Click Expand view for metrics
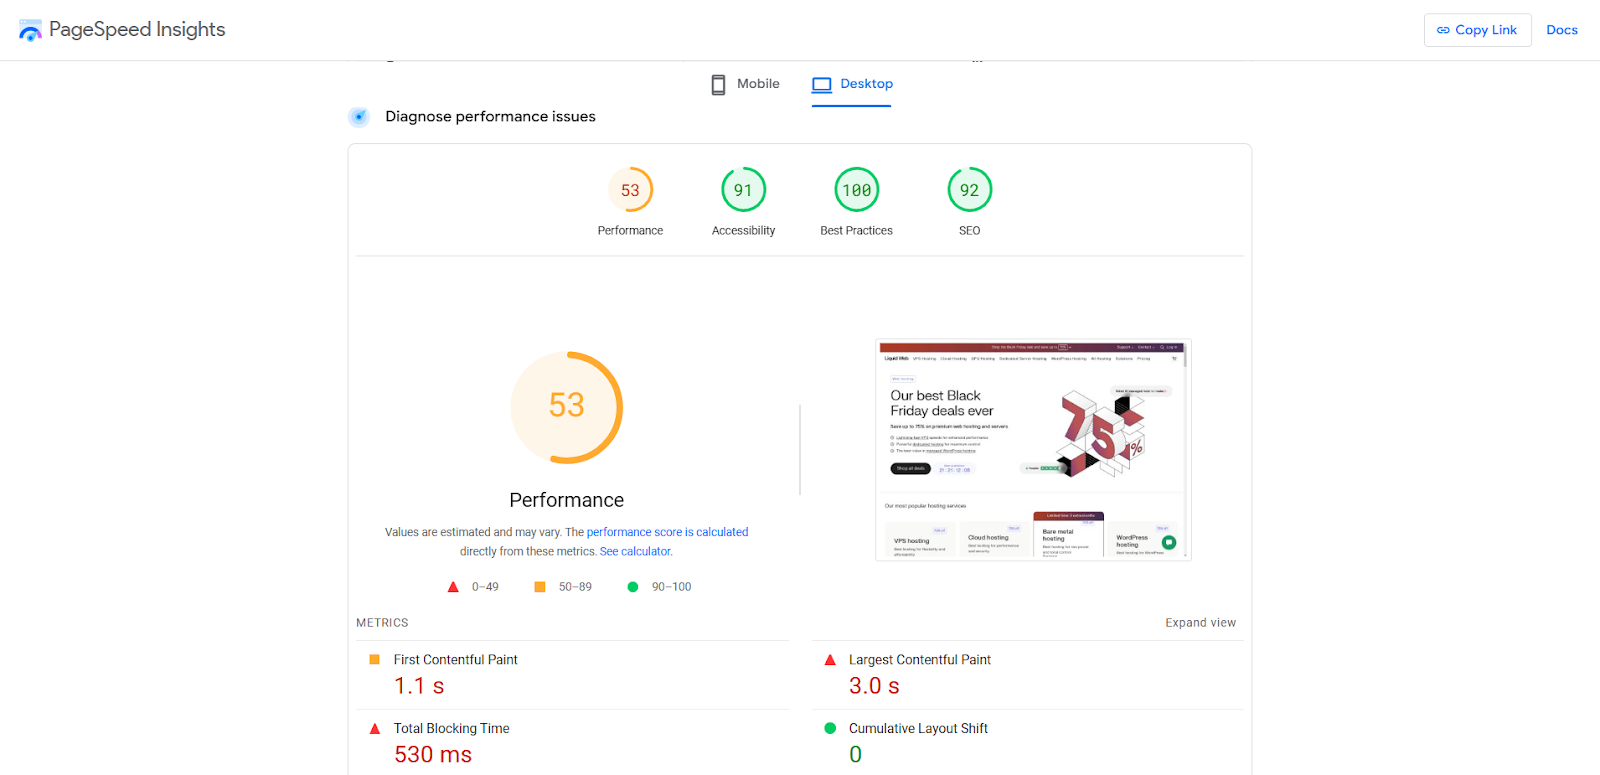This screenshot has width=1600, height=775. coord(1200,623)
